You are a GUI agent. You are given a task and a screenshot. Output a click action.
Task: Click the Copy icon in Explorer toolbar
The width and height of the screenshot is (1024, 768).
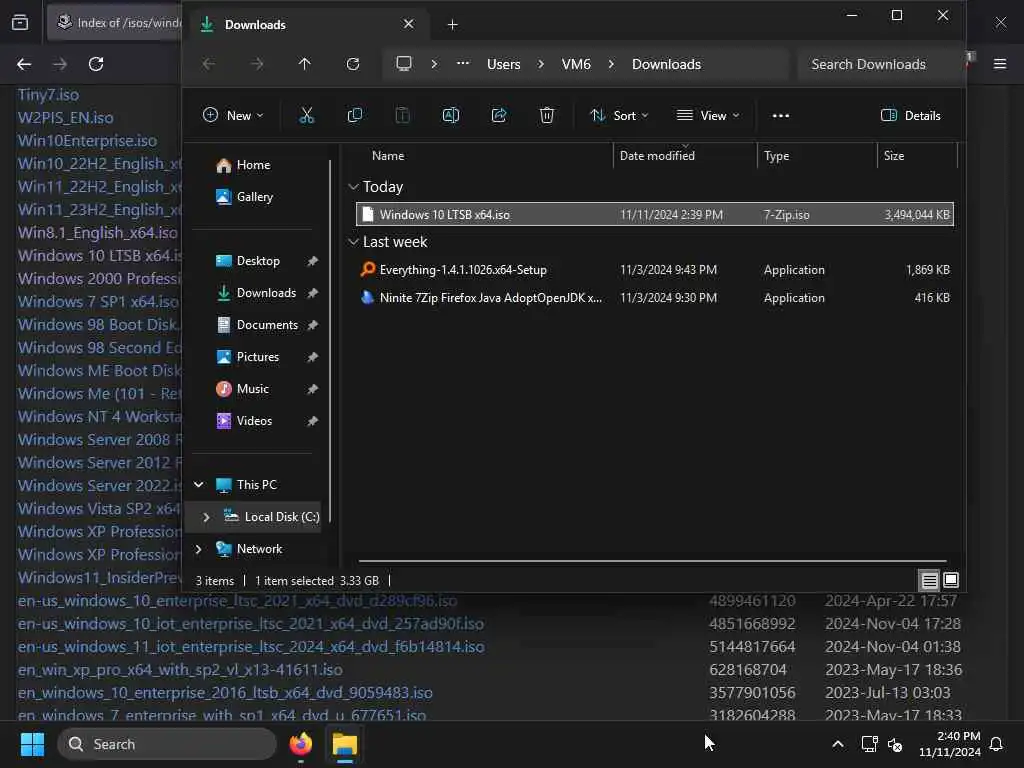[x=355, y=116]
